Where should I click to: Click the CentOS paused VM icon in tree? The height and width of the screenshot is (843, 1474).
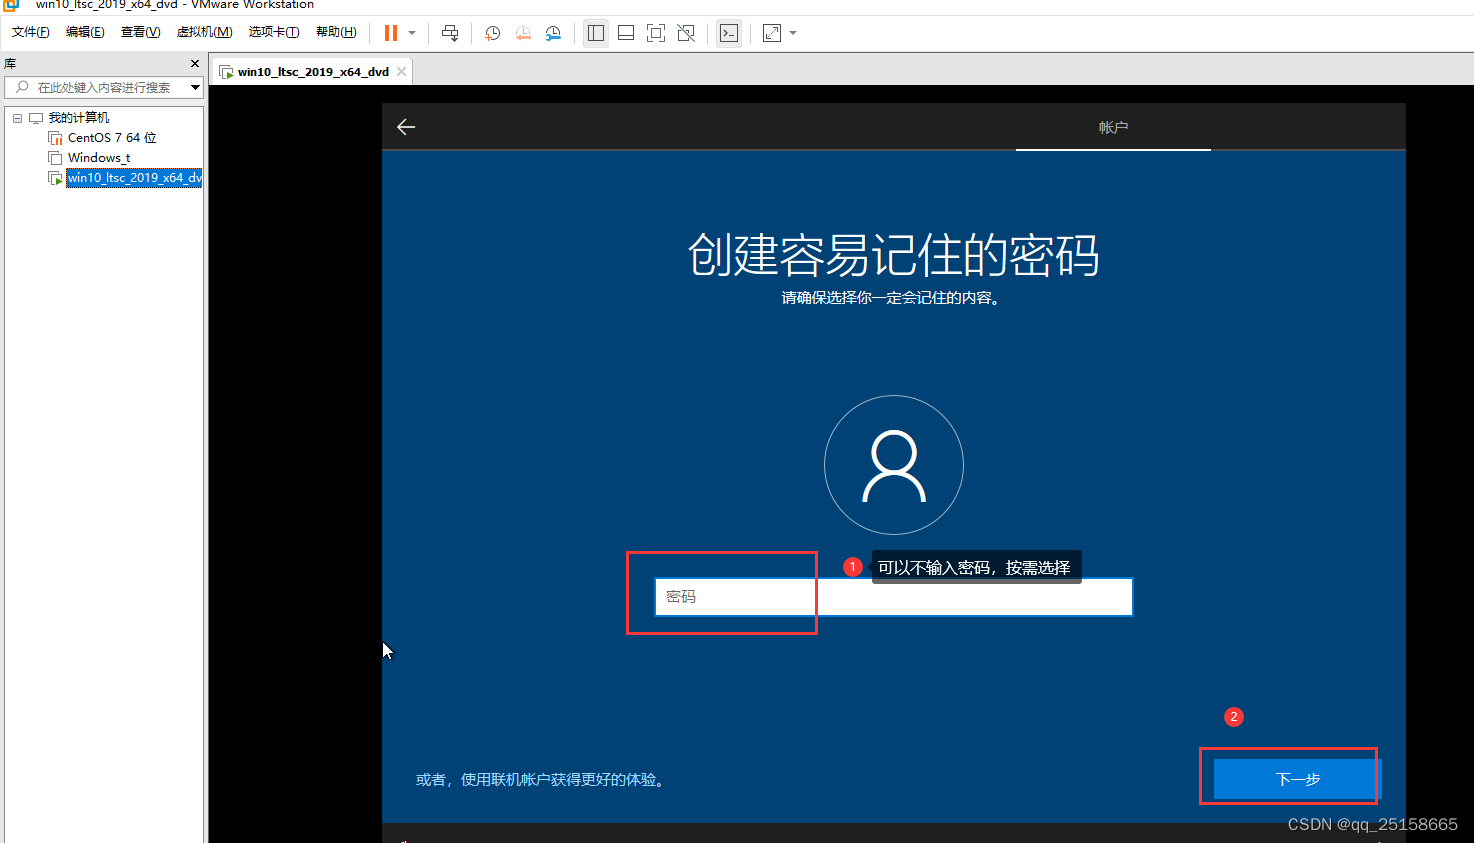[55, 138]
